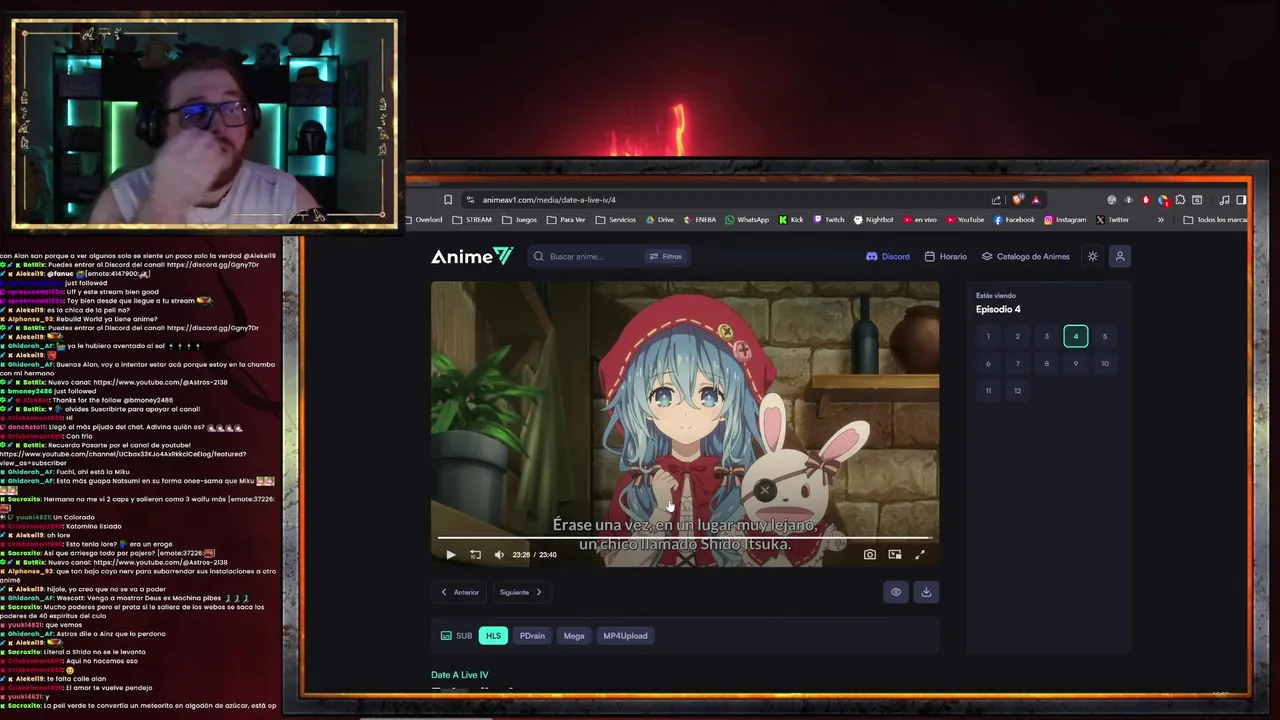
Task: Toggle the light and dark theme sun icon
Action: tap(1092, 257)
